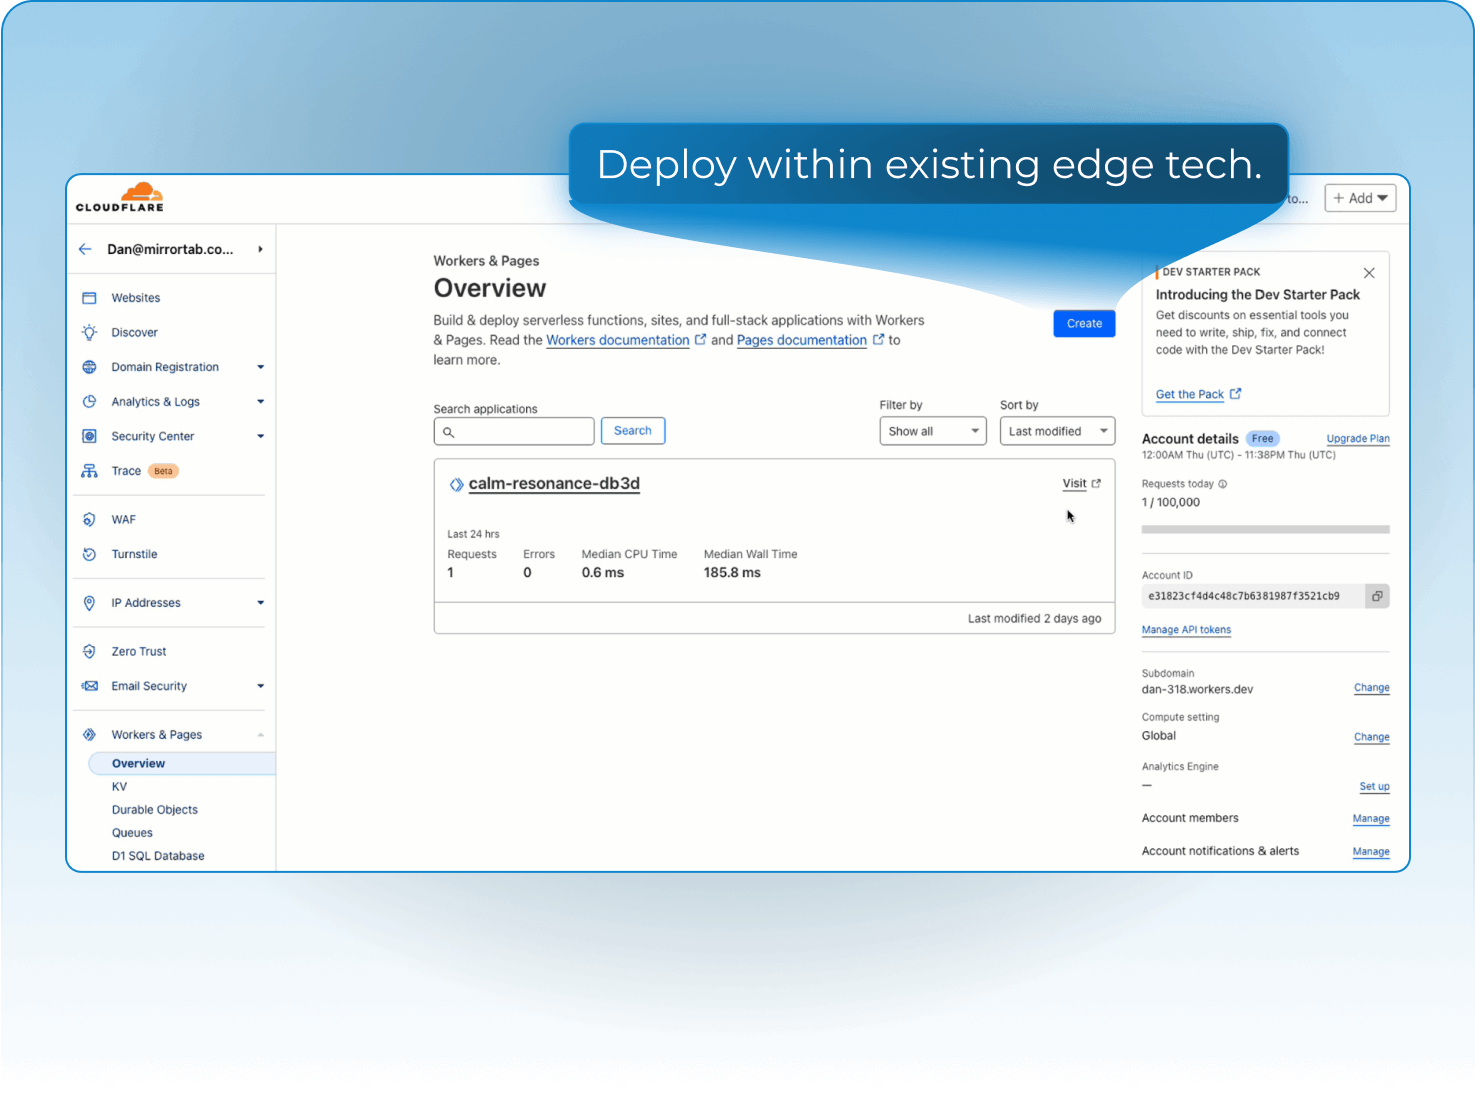Click the Requests today info icon
This screenshot has width=1475, height=1118.
(1222, 484)
